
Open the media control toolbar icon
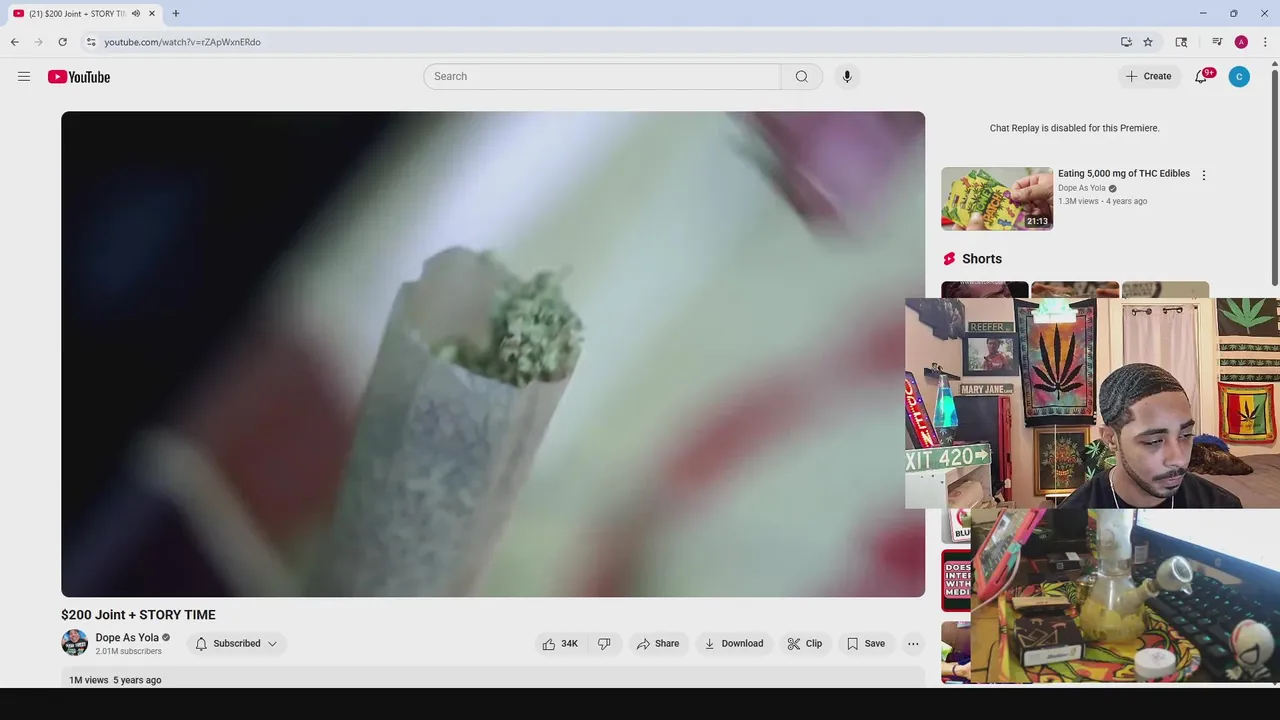click(x=1217, y=42)
